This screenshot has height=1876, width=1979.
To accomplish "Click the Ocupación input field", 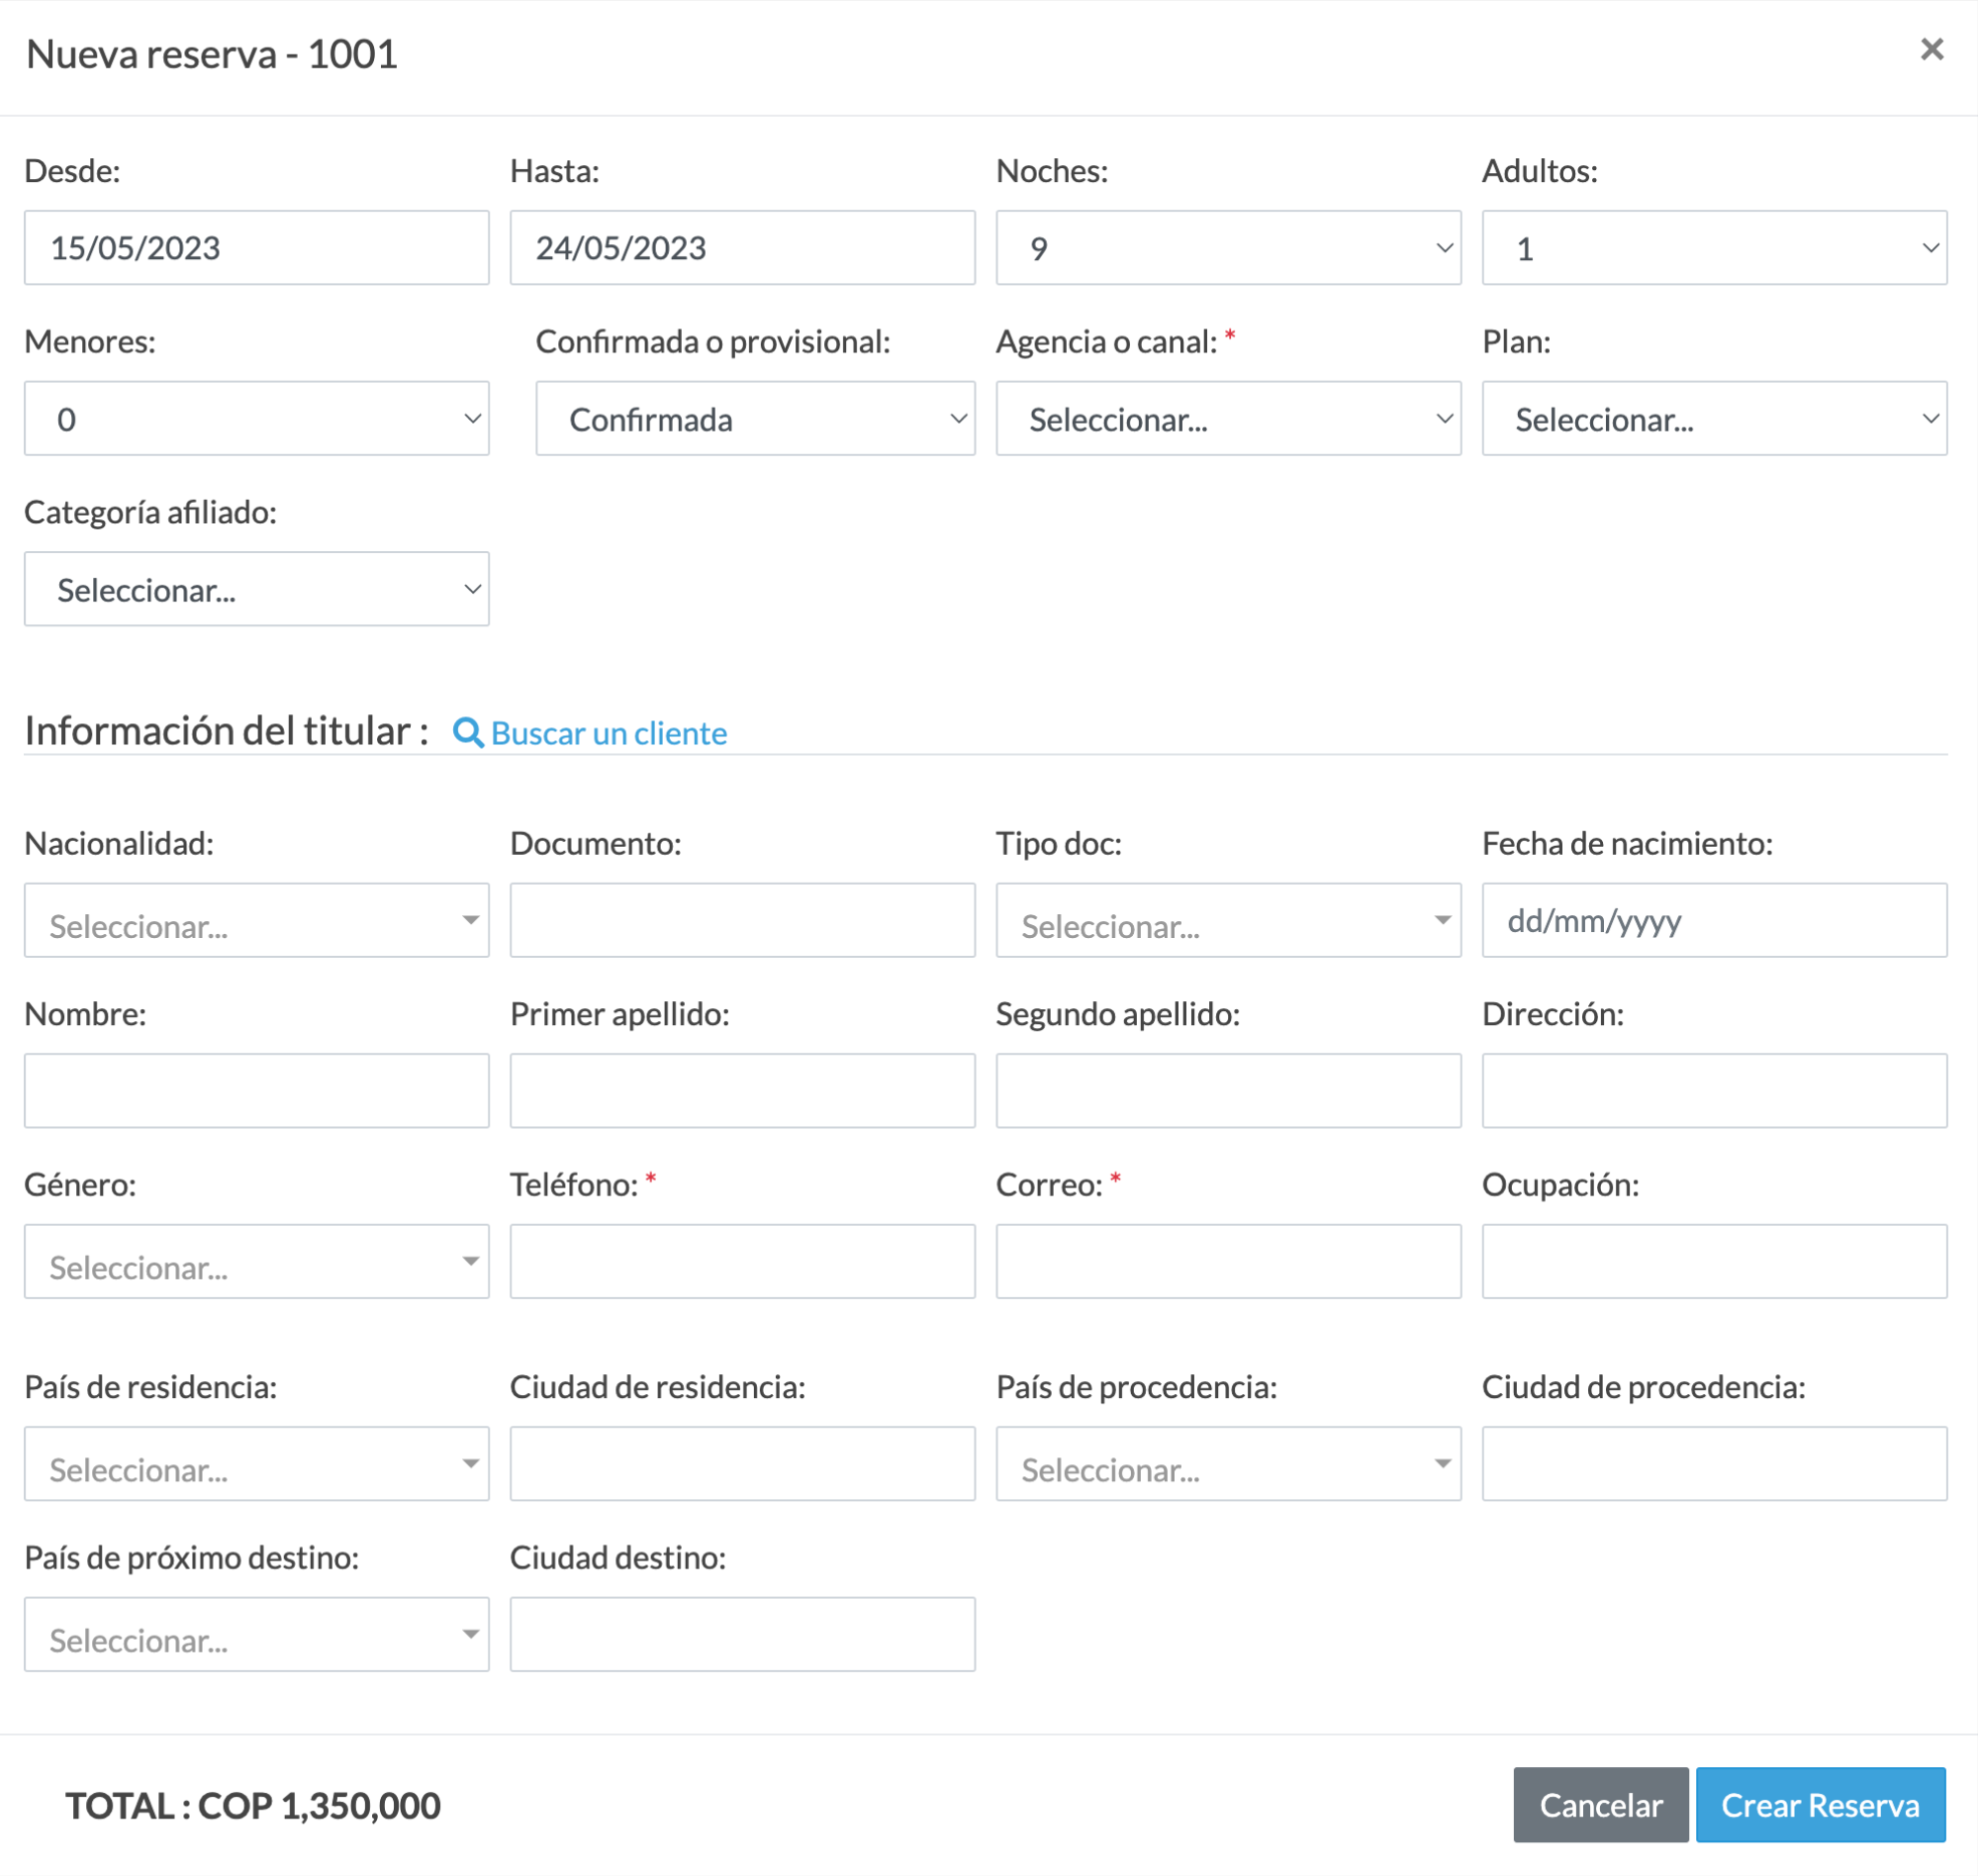I will pyautogui.click(x=1714, y=1261).
